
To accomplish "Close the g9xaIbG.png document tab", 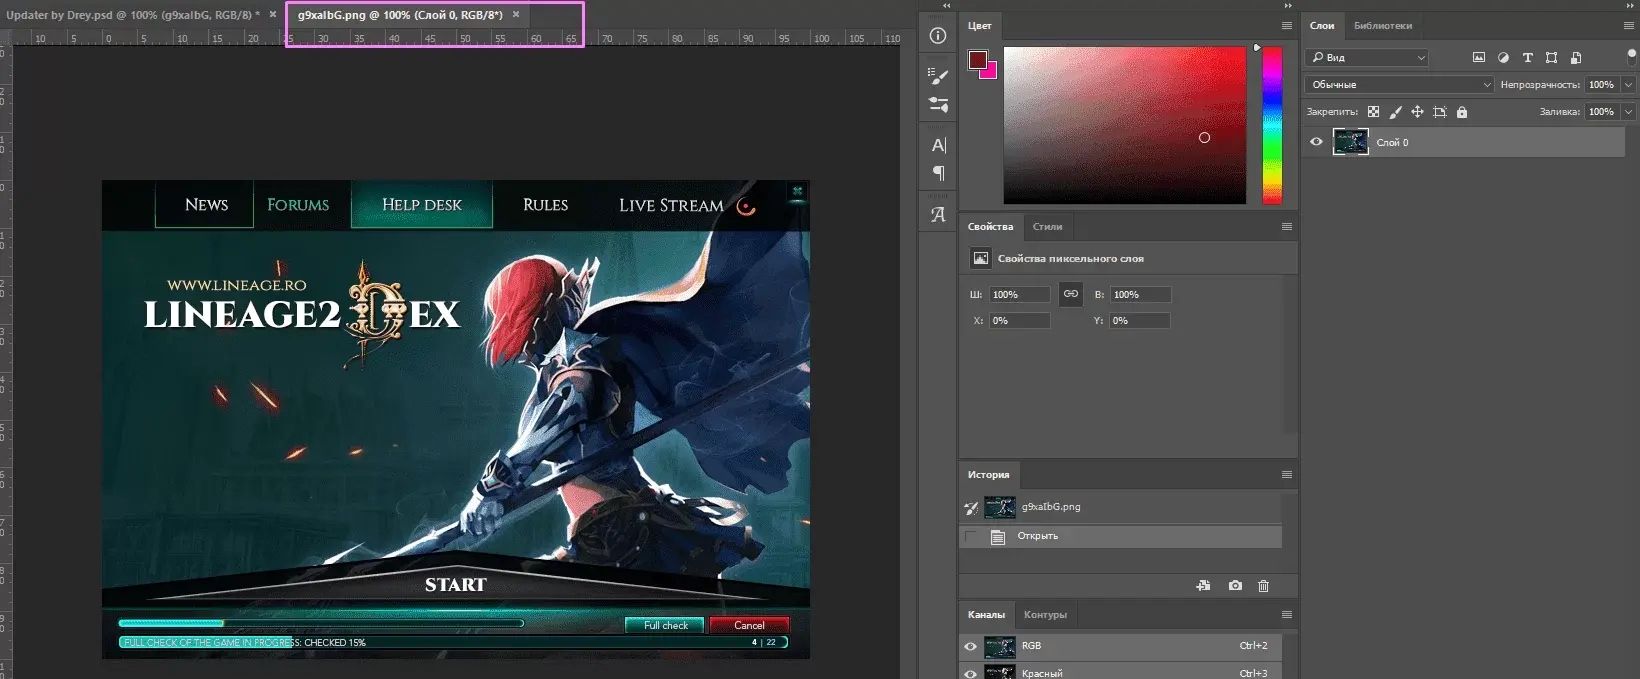I will pyautogui.click(x=516, y=15).
